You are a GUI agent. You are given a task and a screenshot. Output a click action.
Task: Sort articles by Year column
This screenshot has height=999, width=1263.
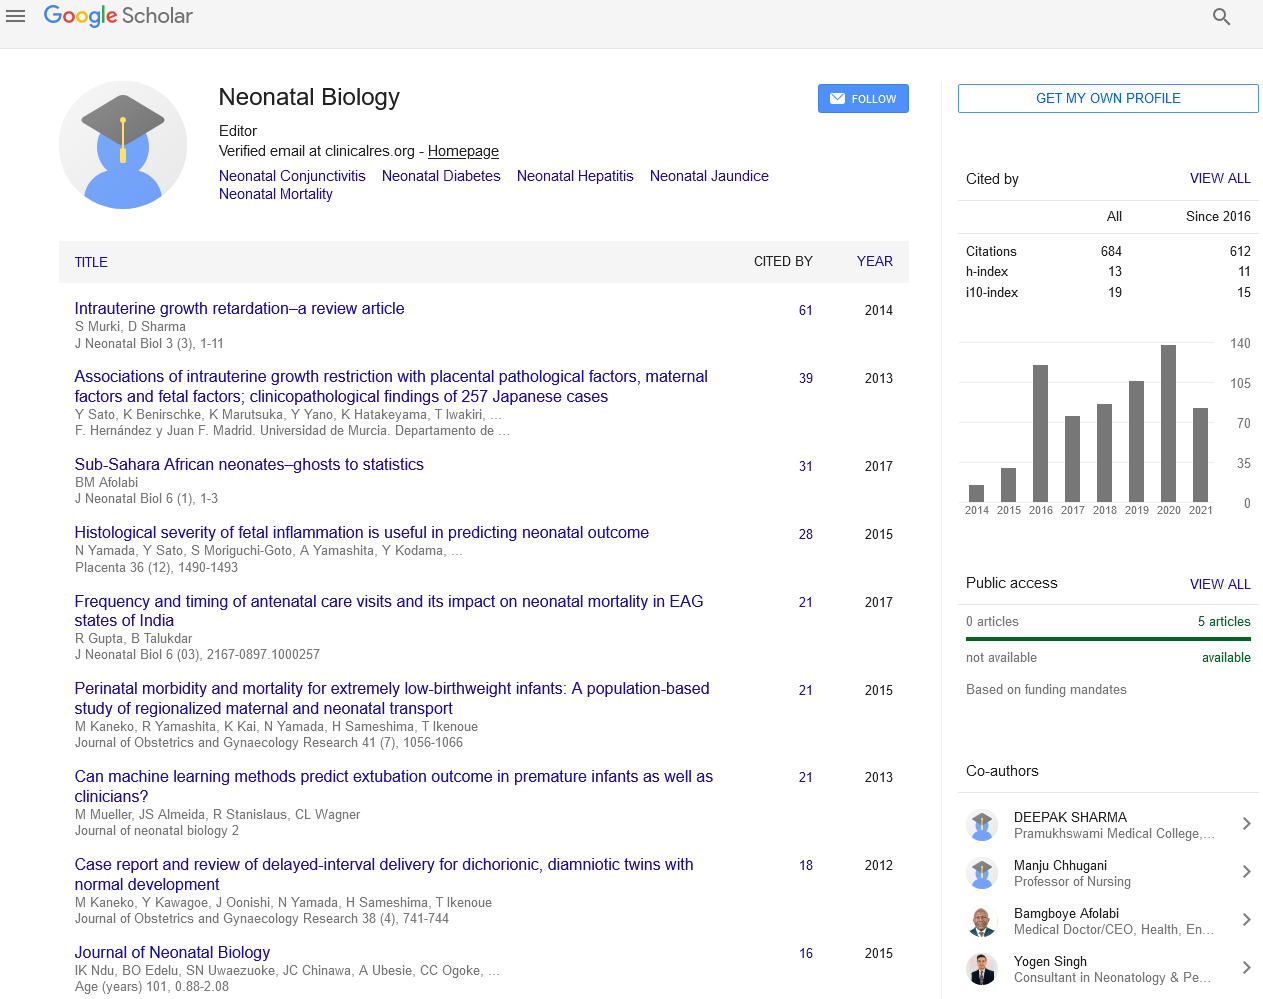point(874,261)
